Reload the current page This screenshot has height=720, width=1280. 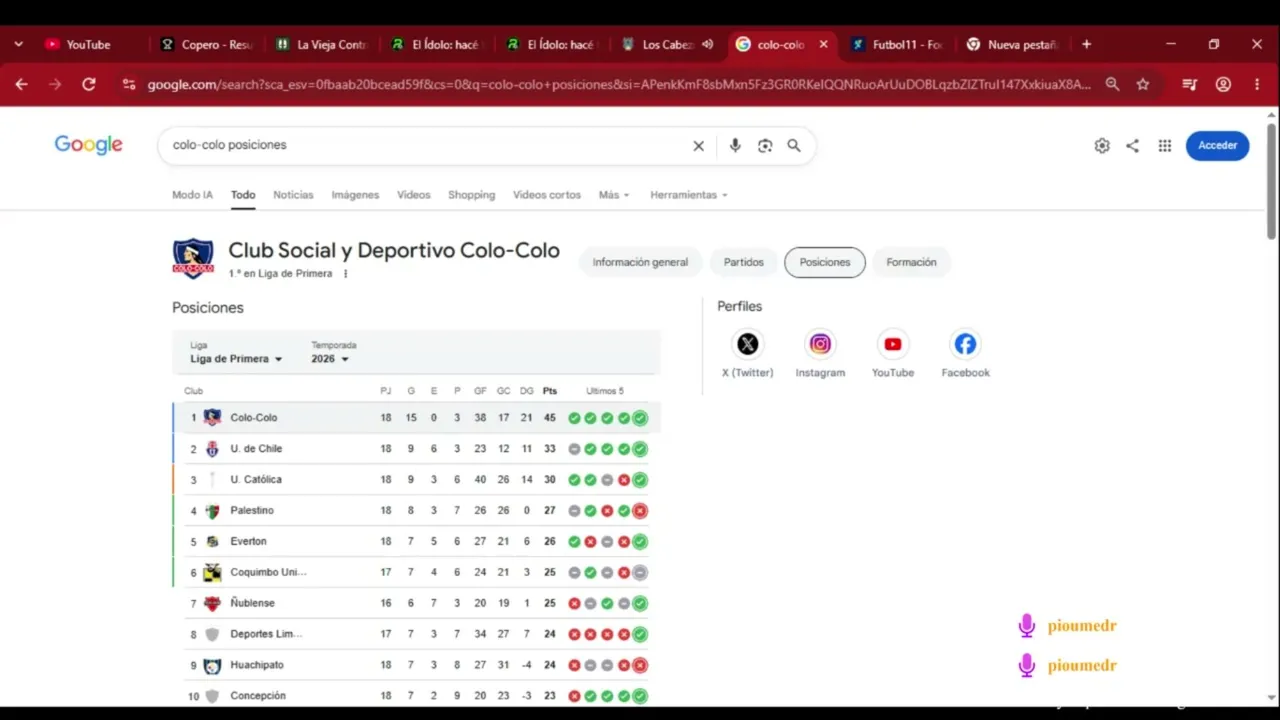click(x=89, y=85)
